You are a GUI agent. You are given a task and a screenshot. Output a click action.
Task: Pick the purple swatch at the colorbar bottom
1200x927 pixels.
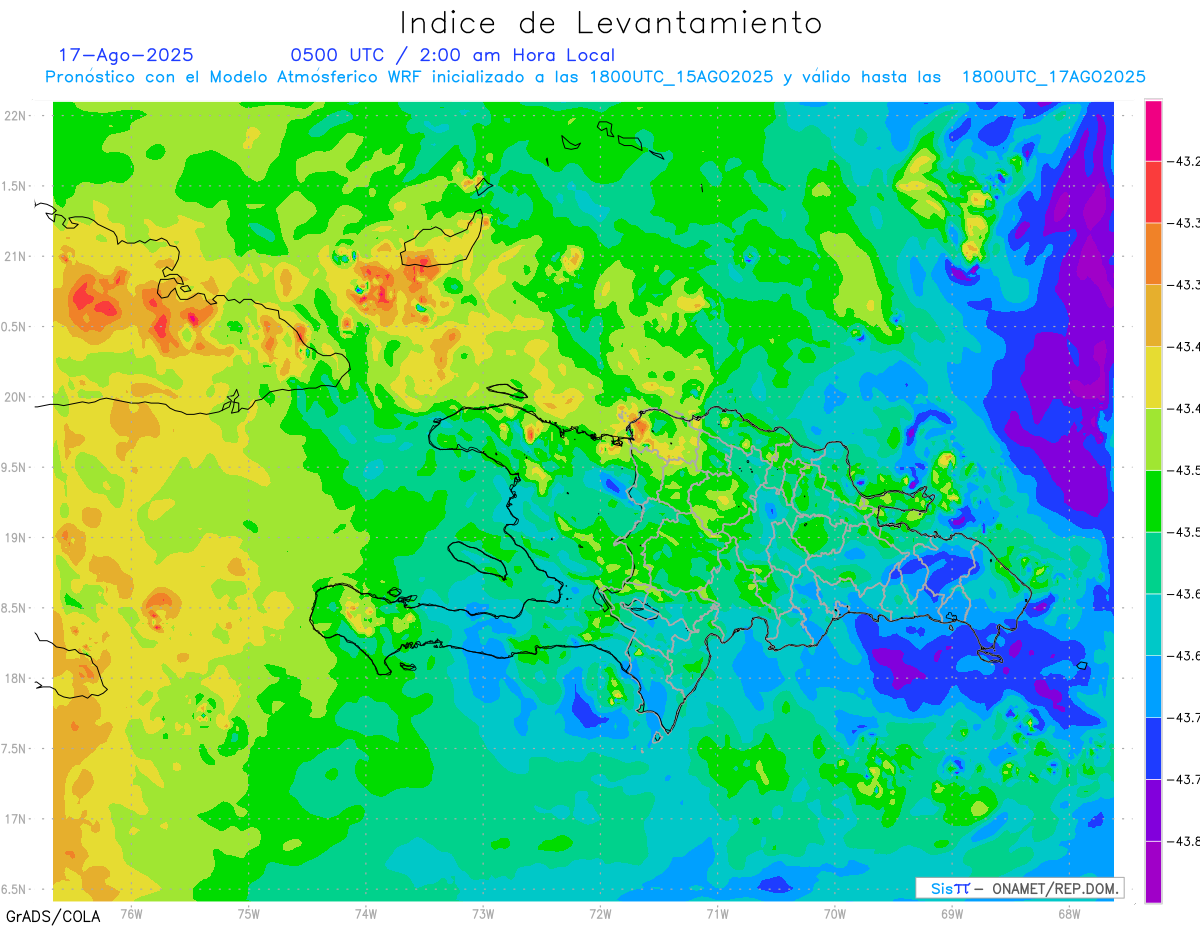point(1153,871)
